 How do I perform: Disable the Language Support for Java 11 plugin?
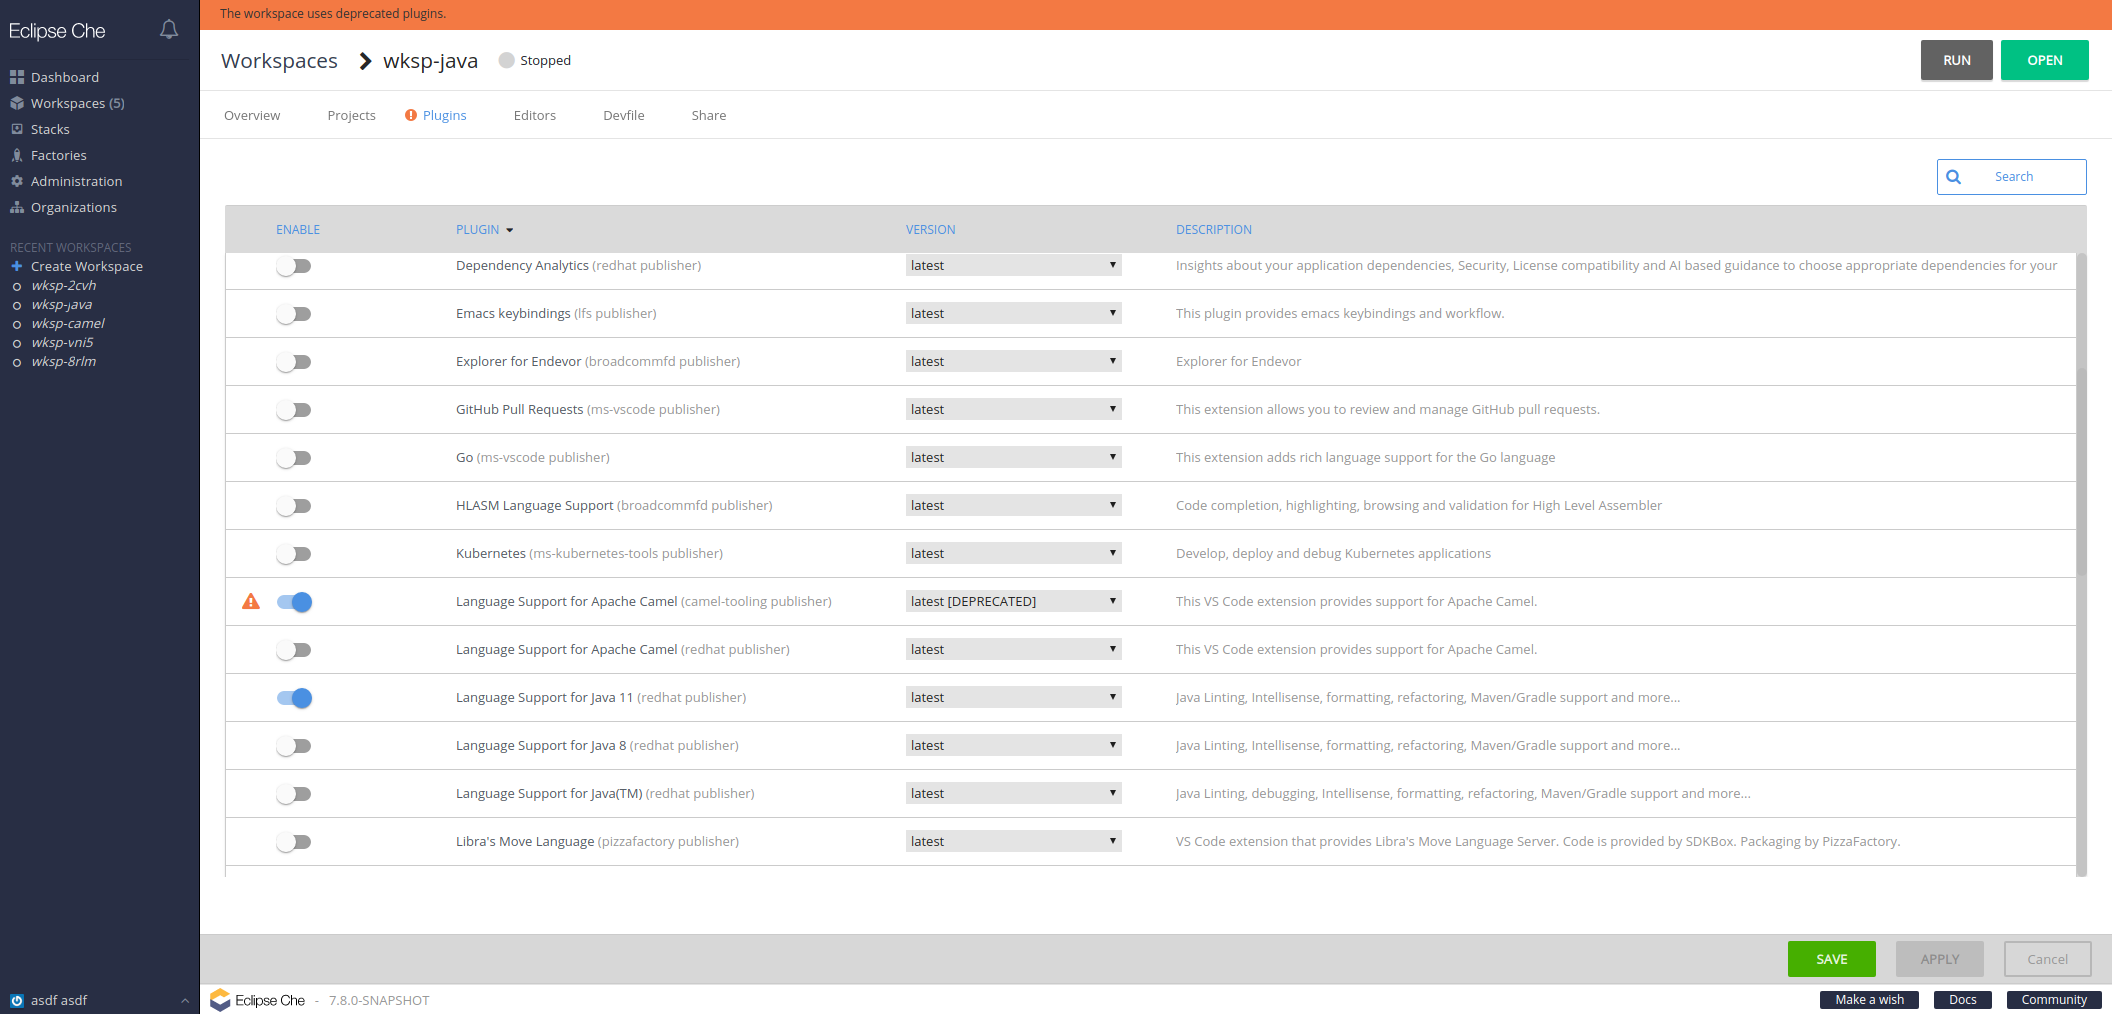pos(294,698)
